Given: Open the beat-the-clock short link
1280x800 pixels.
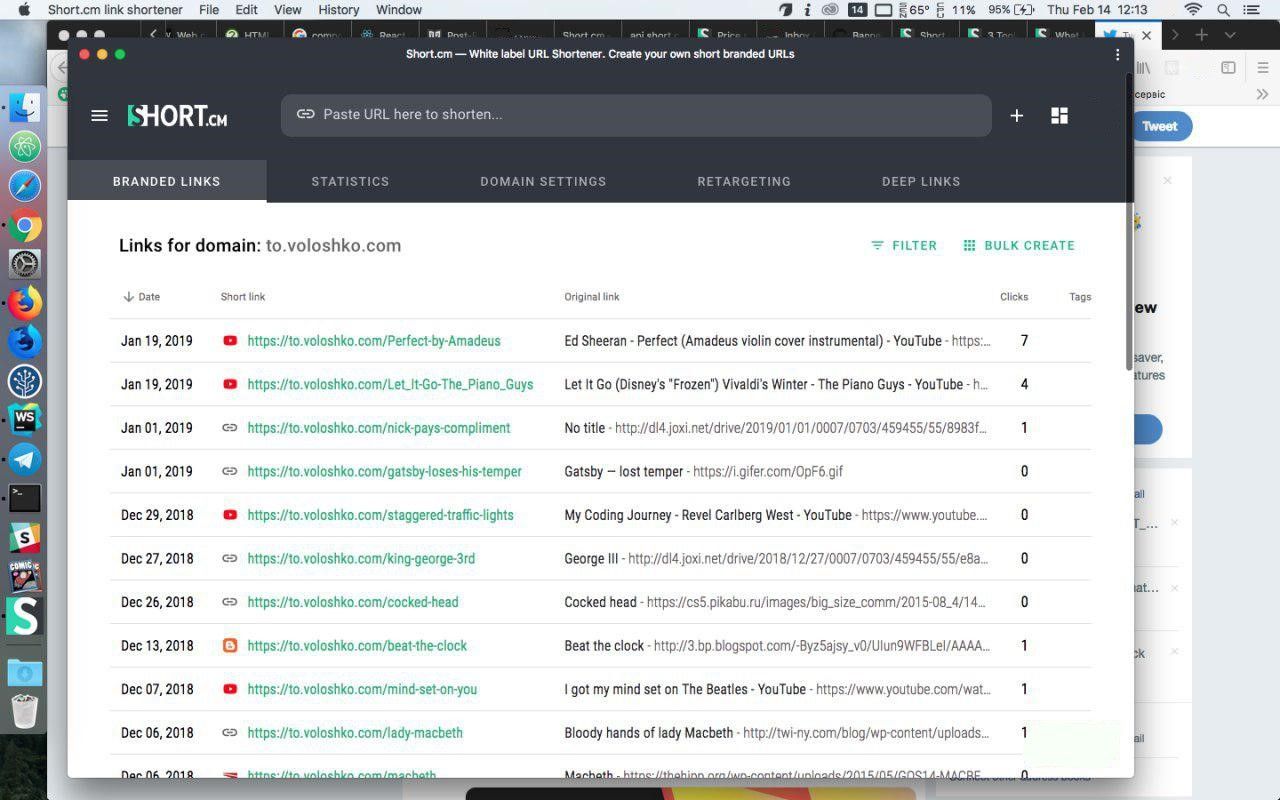Looking at the screenshot, I should [x=357, y=646].
